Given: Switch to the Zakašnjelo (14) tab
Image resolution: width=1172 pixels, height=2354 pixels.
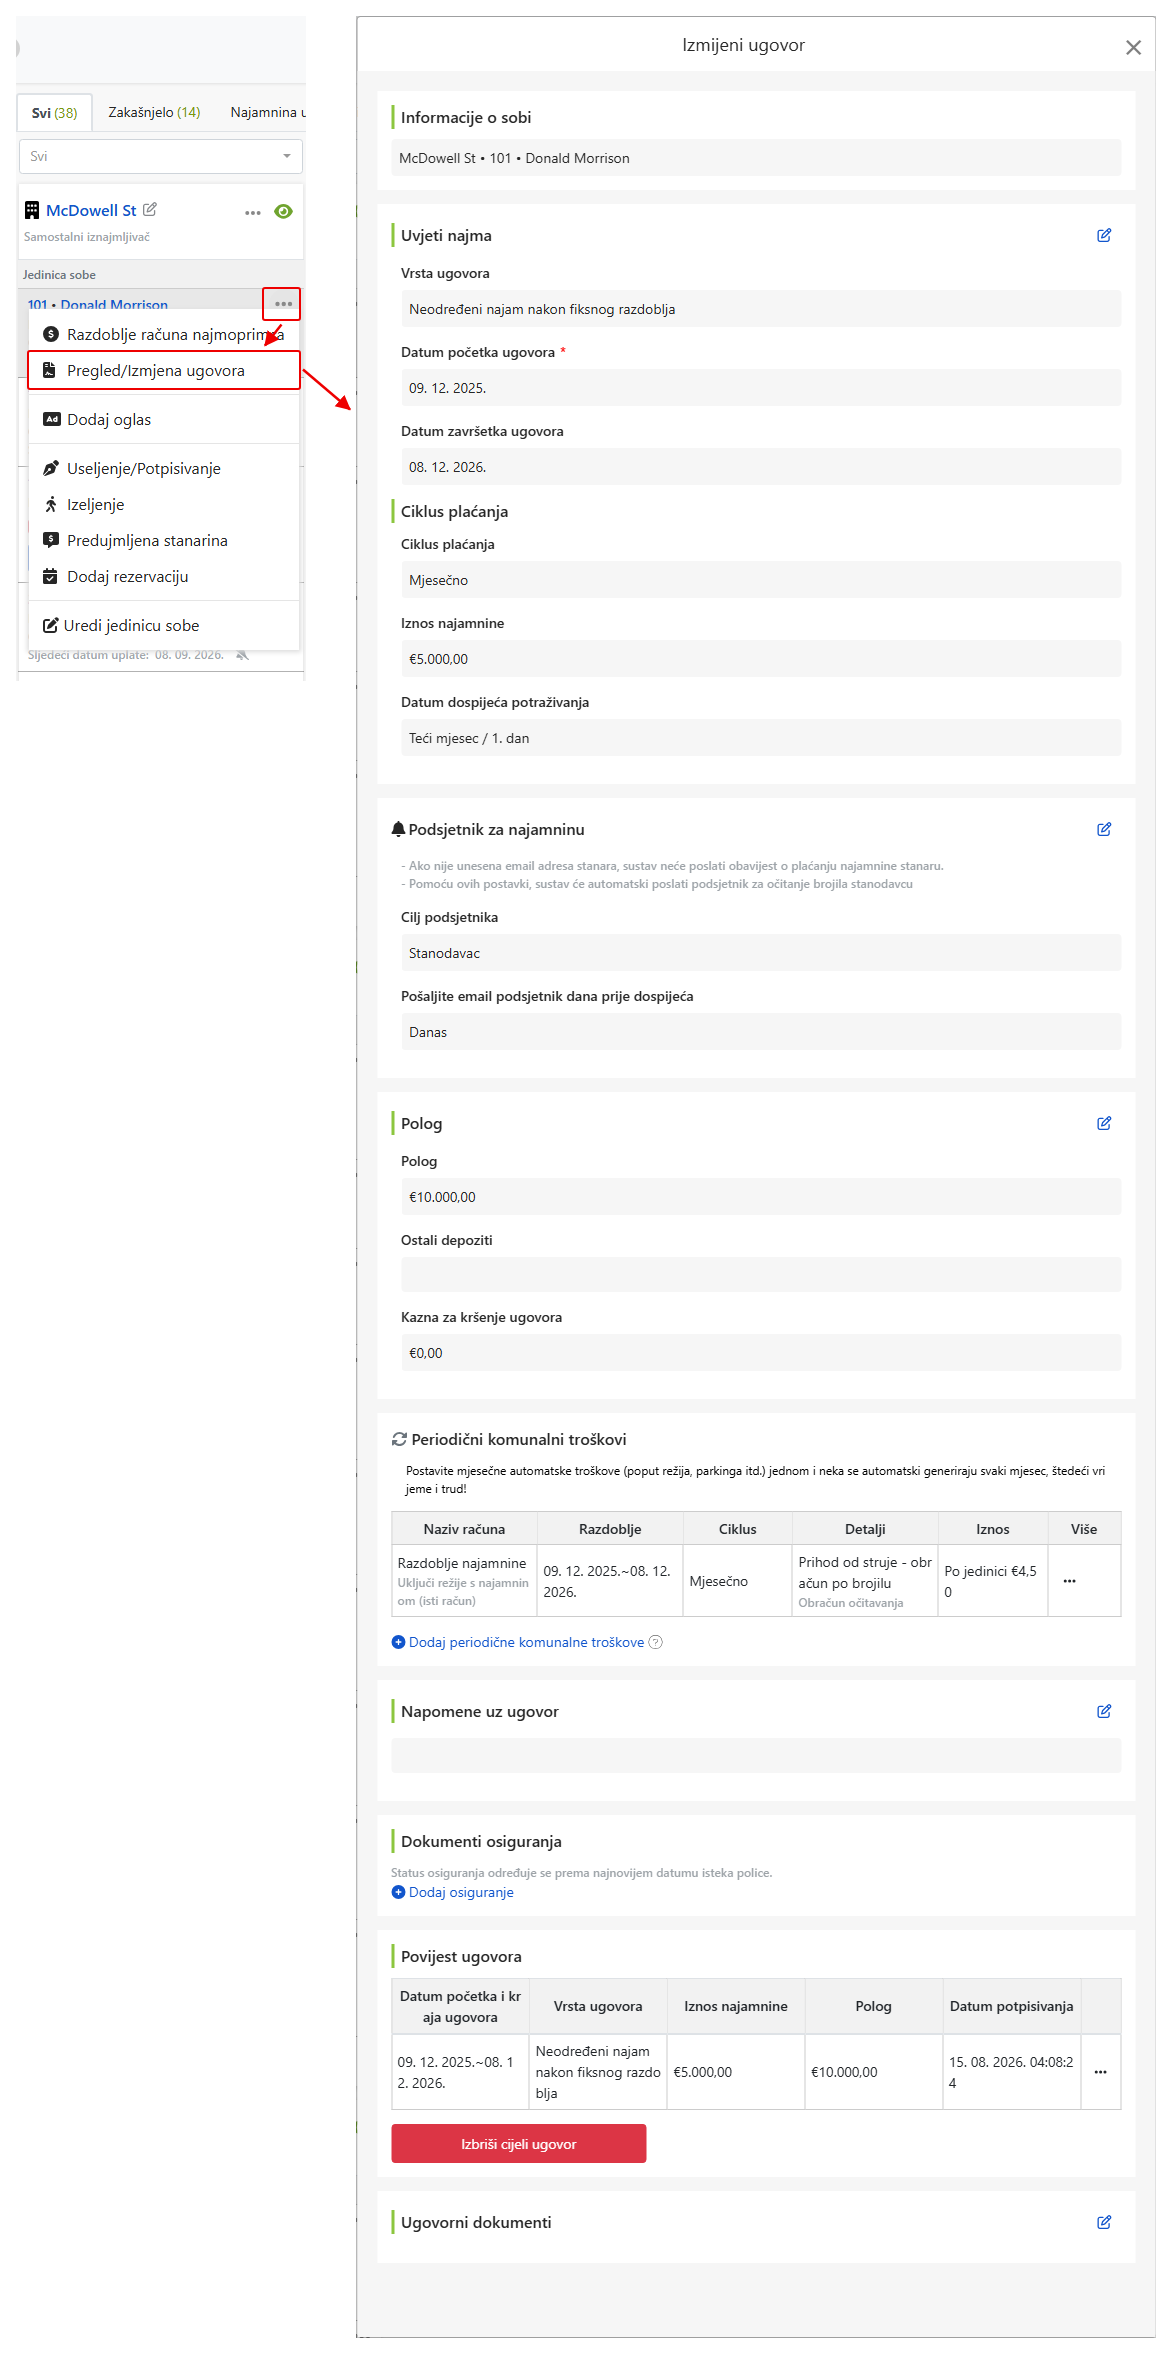Looking at the screenshot, I should (x=154, y=112).
